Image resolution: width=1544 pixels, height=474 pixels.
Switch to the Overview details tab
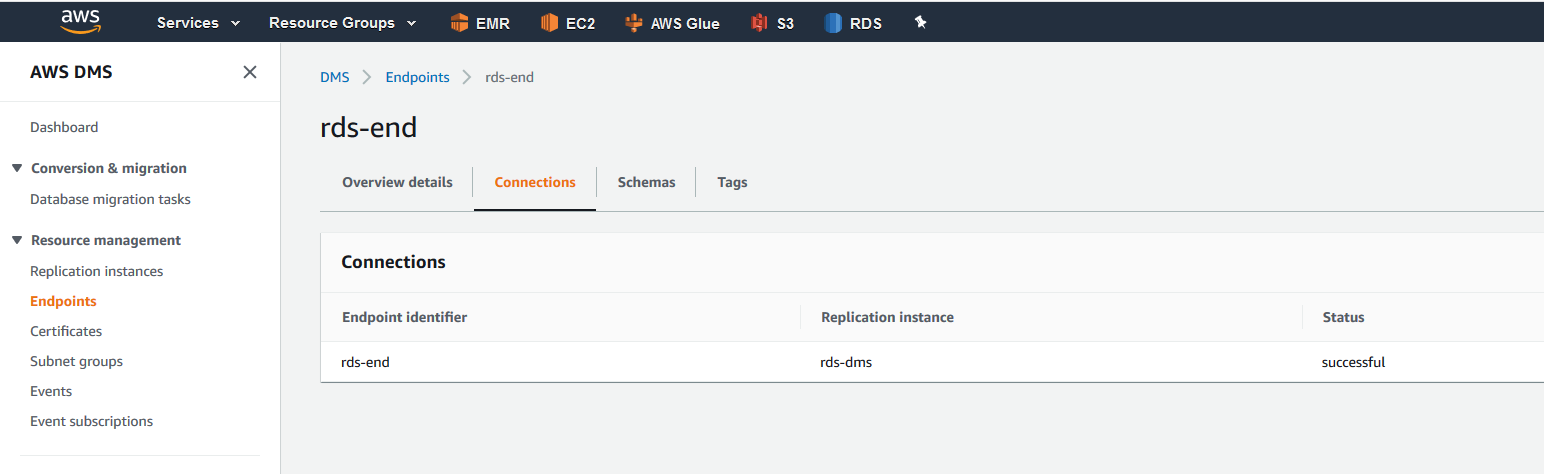(x=397, y=182)
